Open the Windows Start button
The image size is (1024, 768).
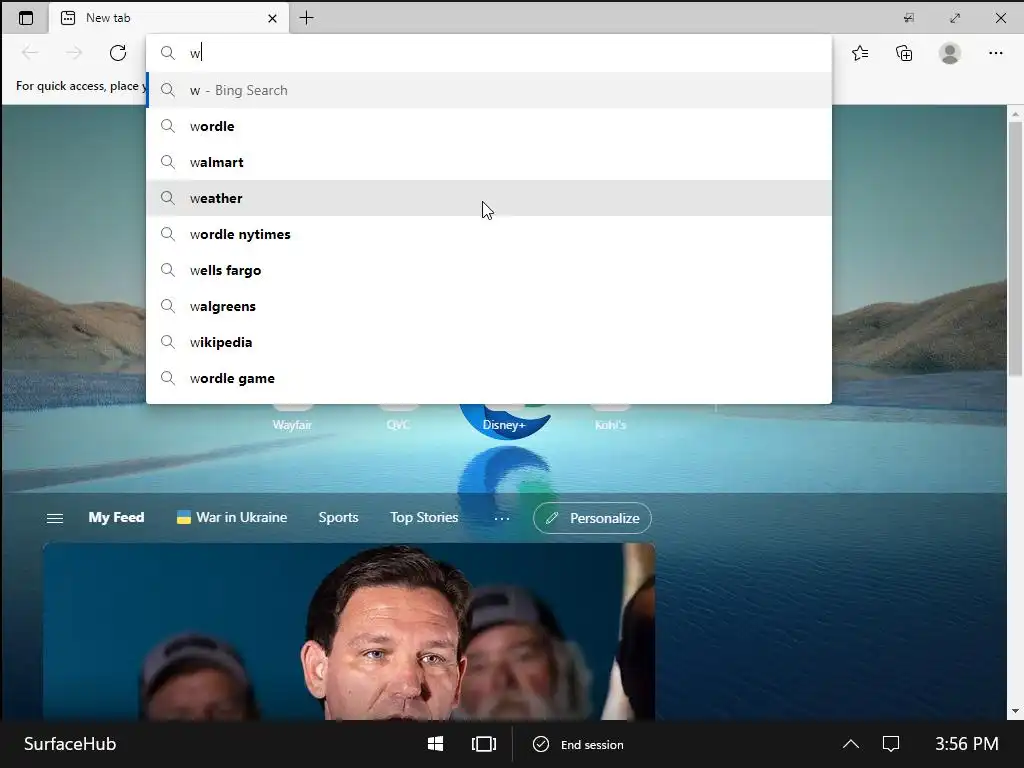pos(435,744)
